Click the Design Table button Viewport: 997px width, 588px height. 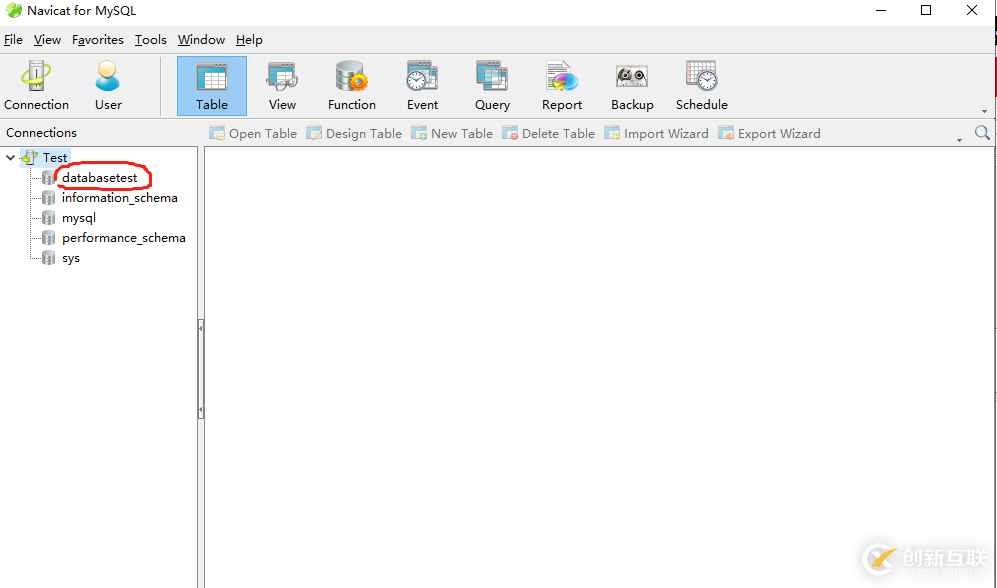[354, 133]
